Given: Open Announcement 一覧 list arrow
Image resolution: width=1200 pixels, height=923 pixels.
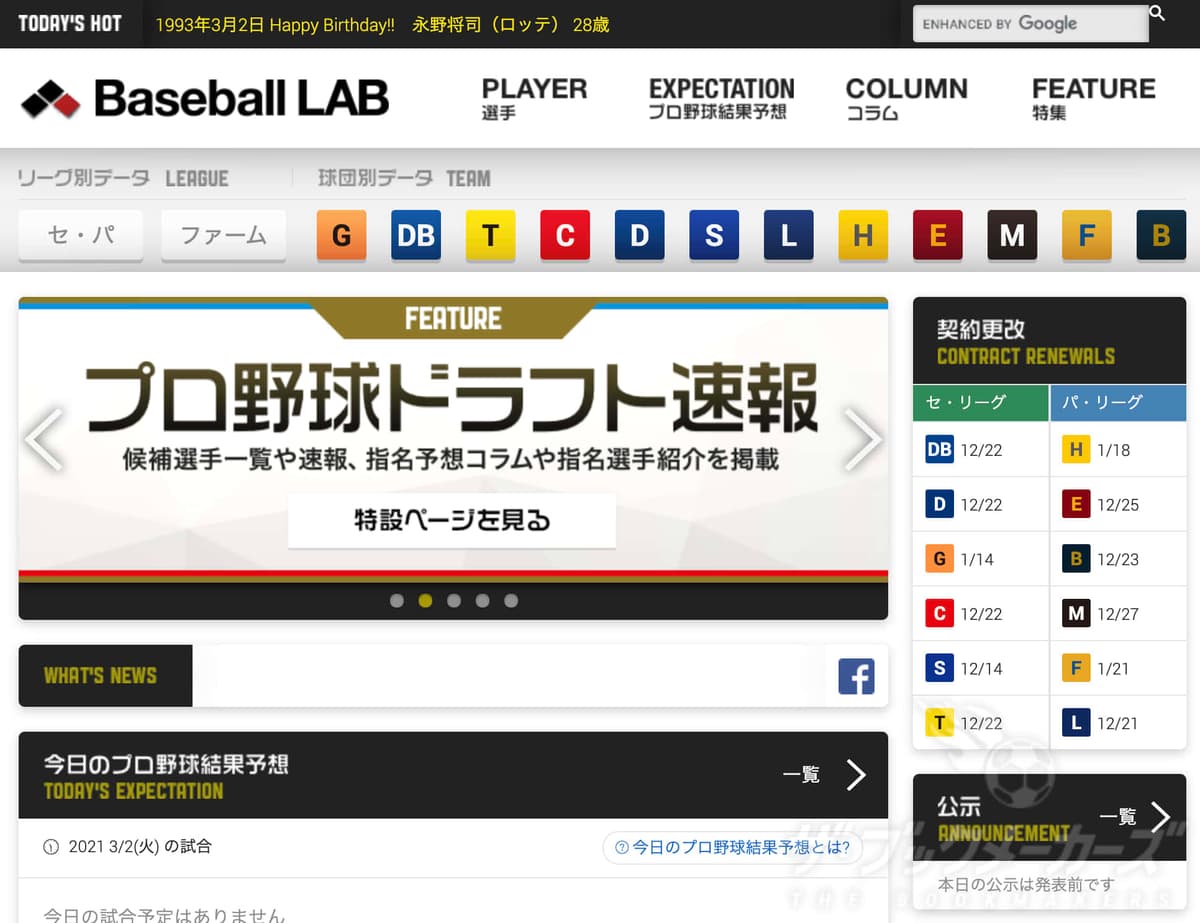Looking at the screenshot, I should pos(1160,817).
